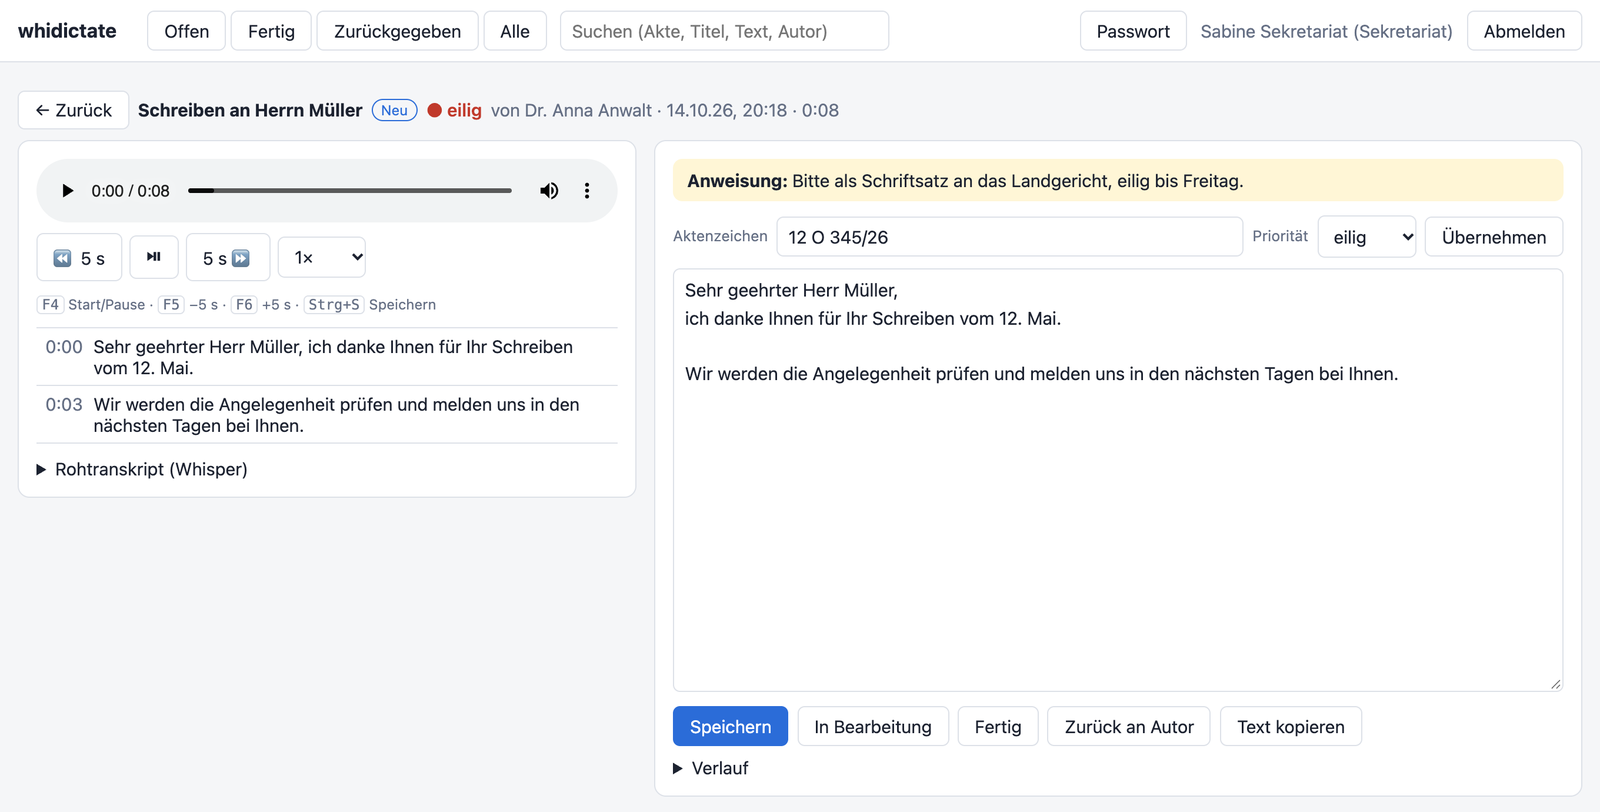Log out with Abmelden

click(x=1524, y=31)
